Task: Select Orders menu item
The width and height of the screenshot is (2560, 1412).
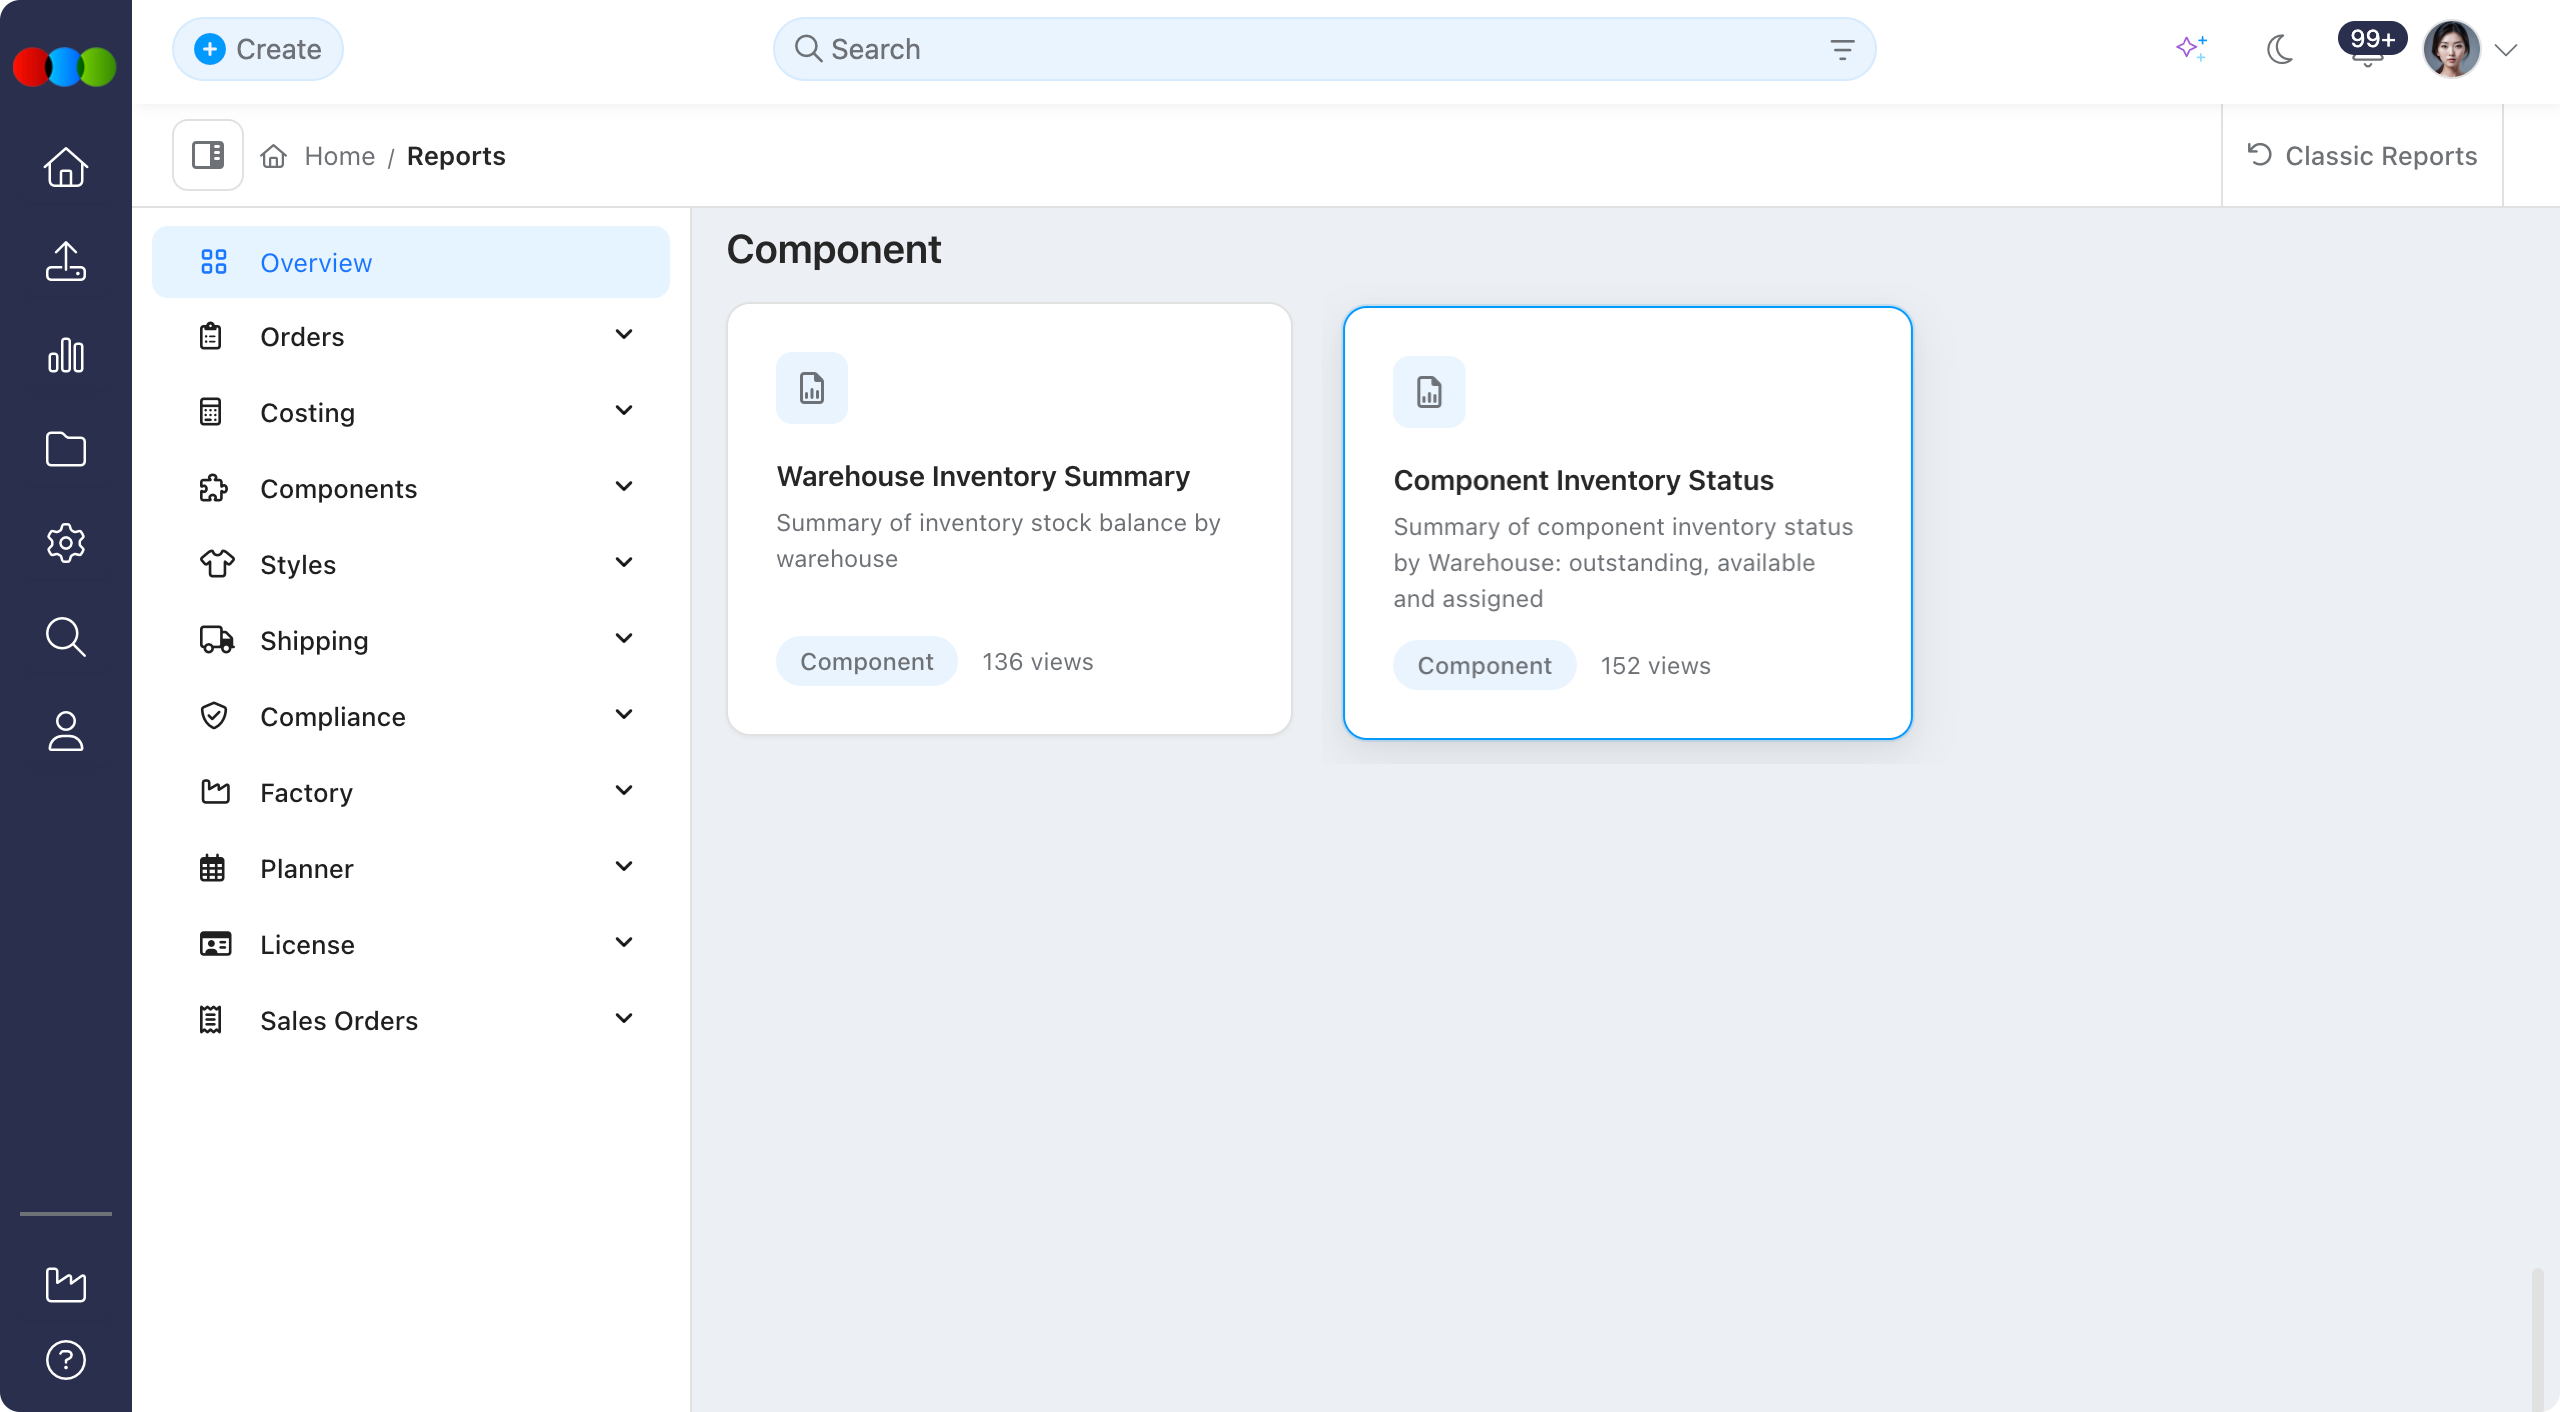Action: pos(411,336)
